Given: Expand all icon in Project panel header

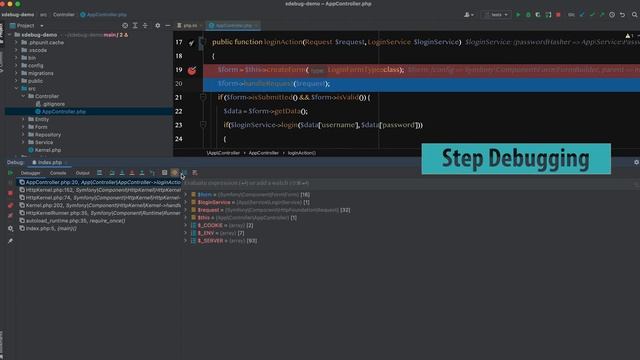Looking at the screenshot, I should (x=135, y=25).
